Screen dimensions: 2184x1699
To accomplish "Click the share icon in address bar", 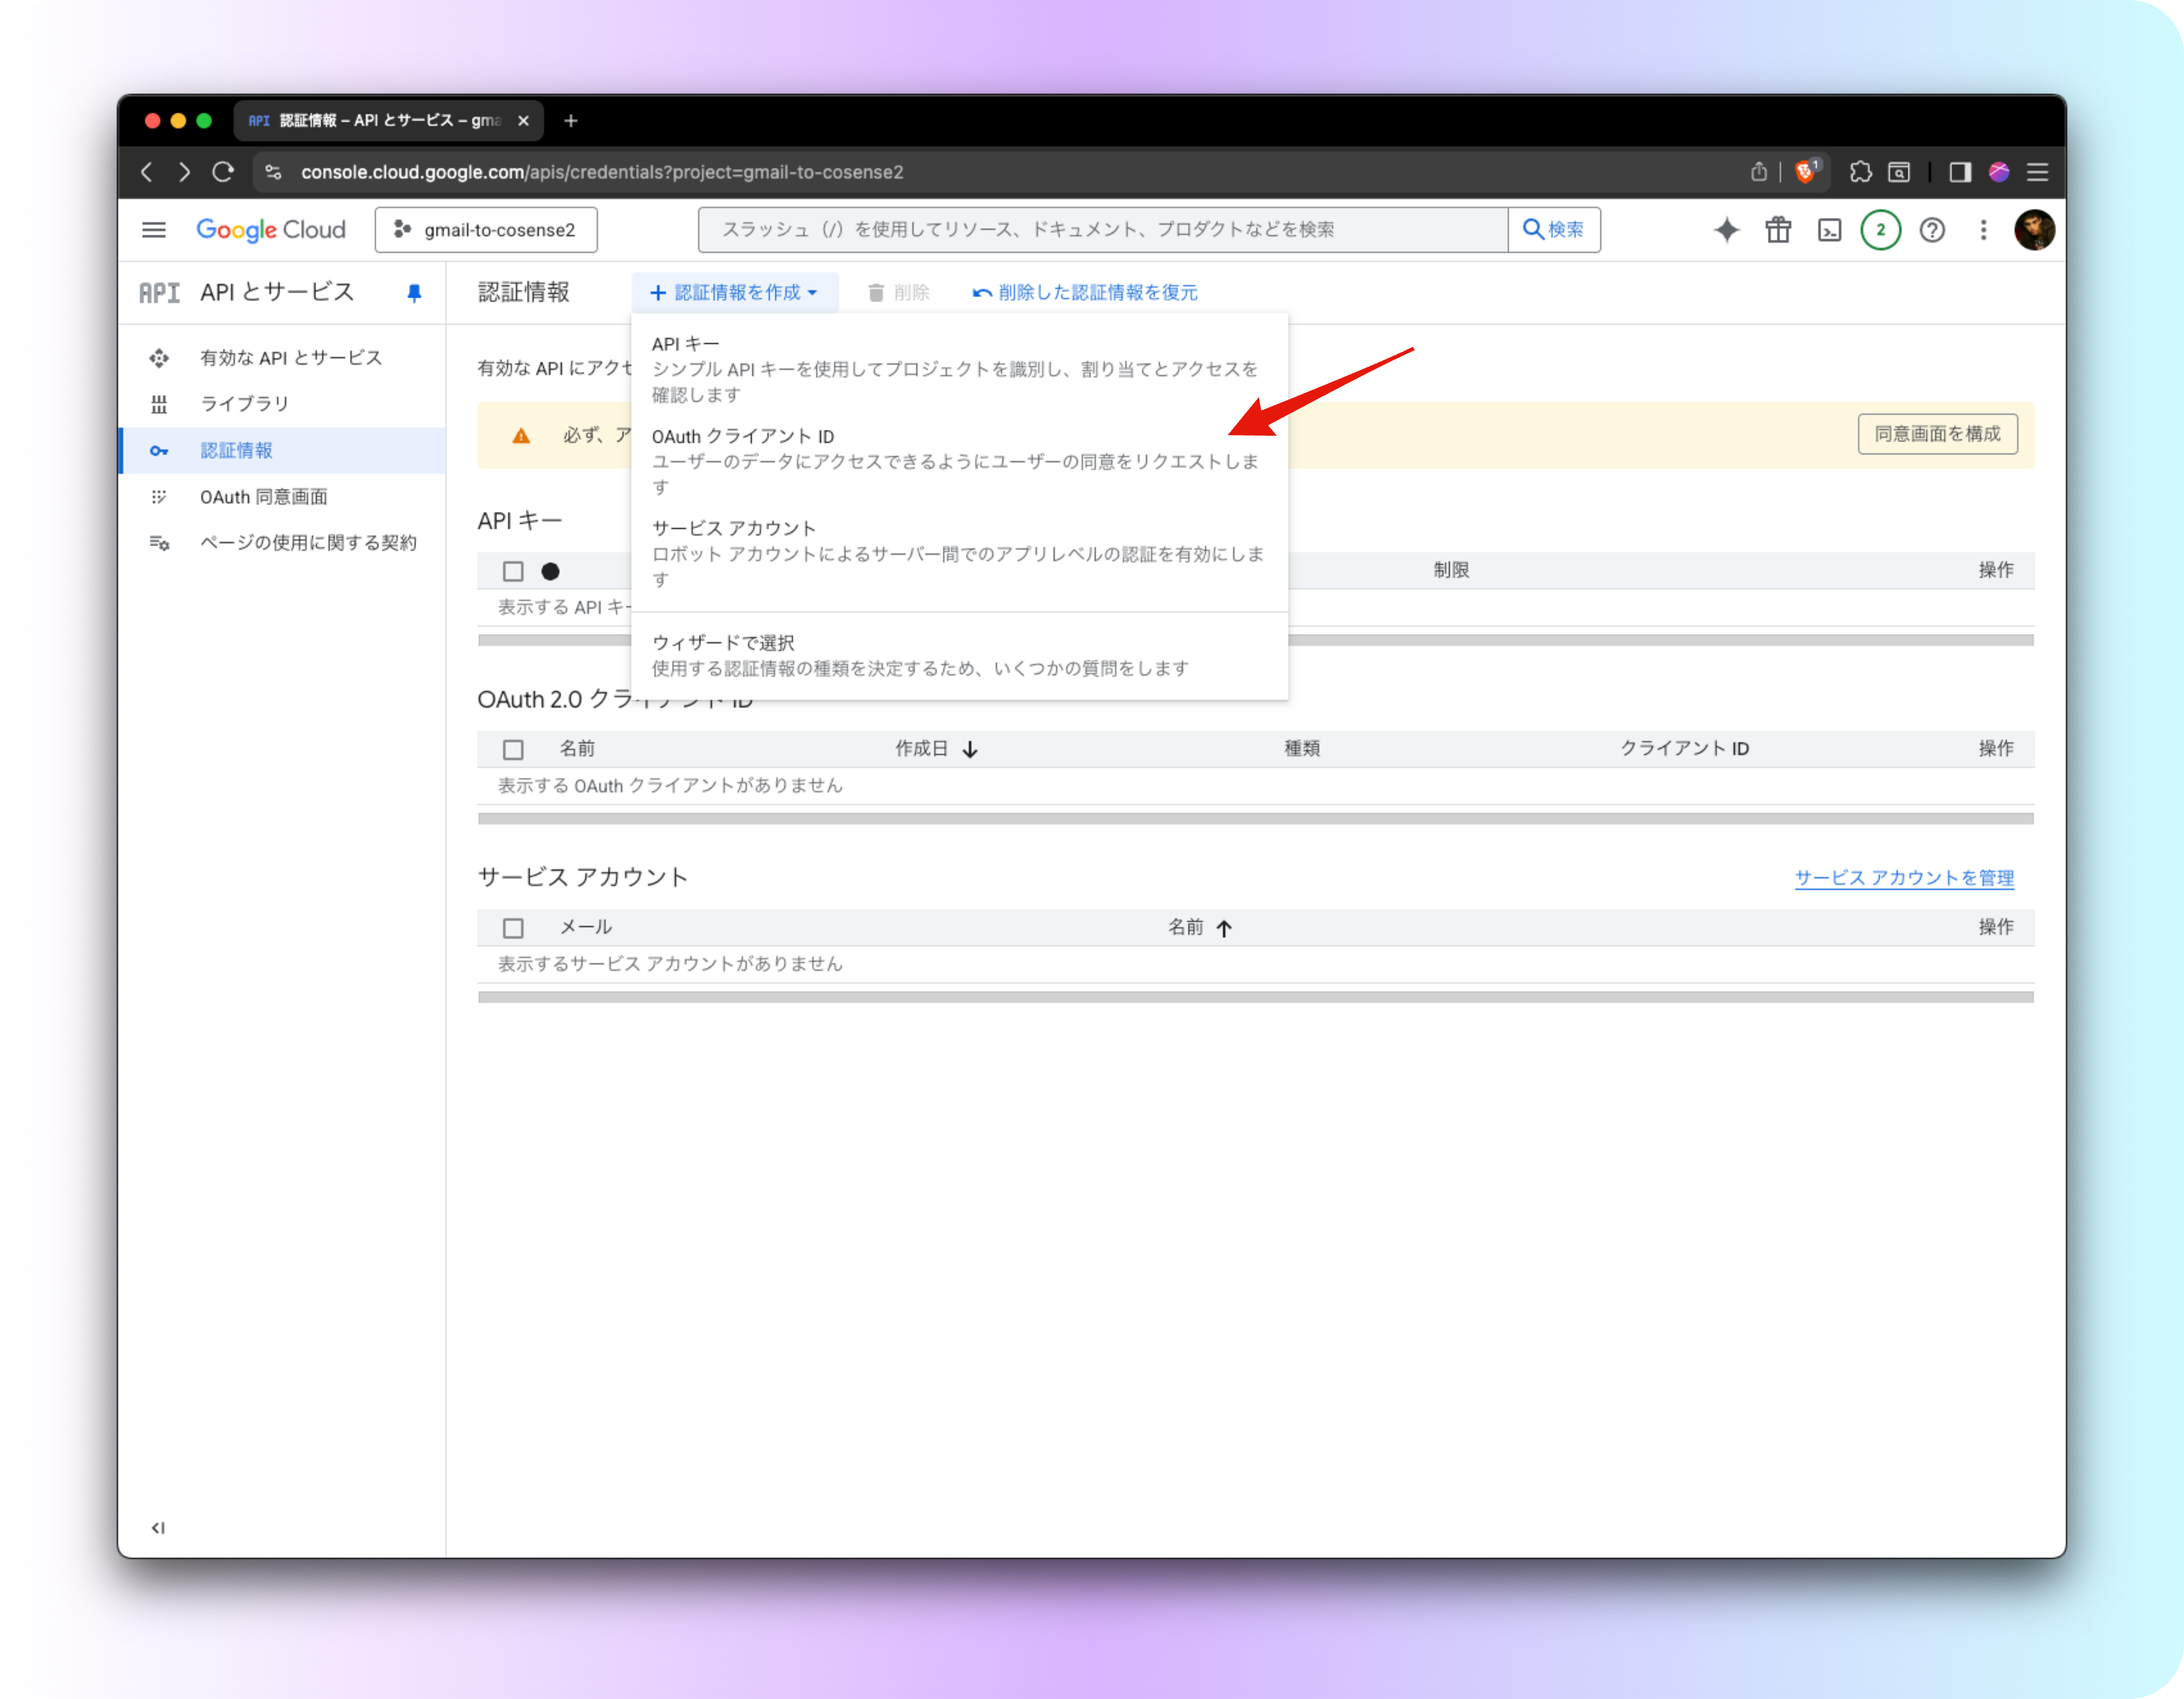I will tap(1759, 172).
